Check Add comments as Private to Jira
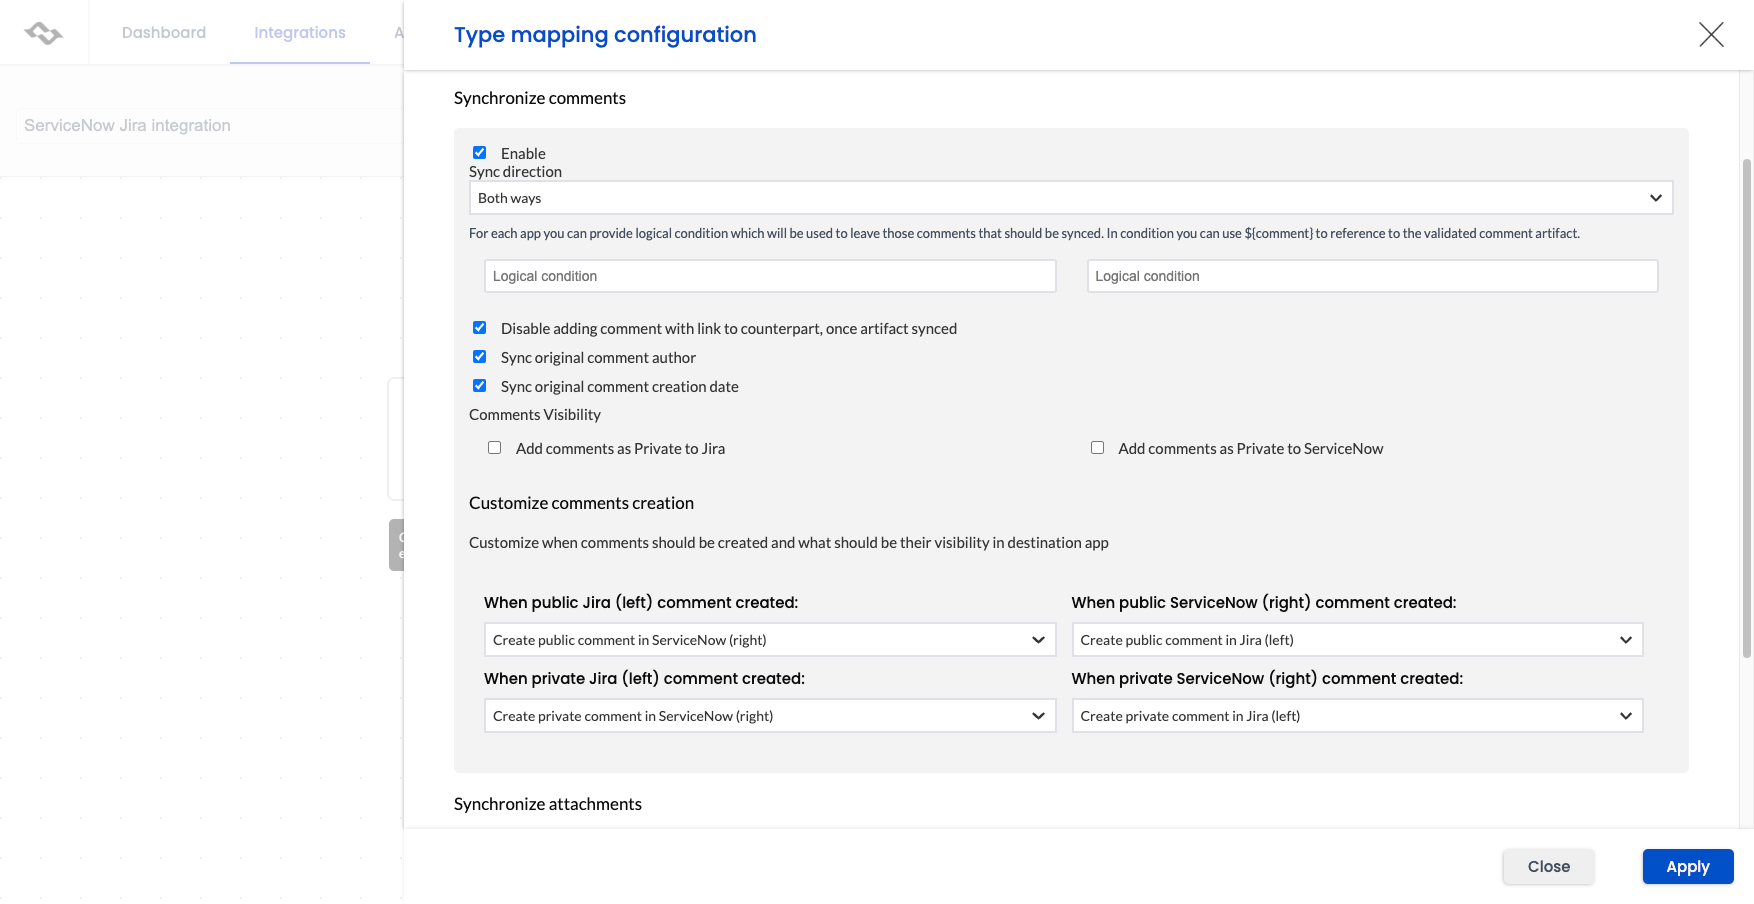Image resolution: width=1754 pixels, height=904 pixels. 495,448
